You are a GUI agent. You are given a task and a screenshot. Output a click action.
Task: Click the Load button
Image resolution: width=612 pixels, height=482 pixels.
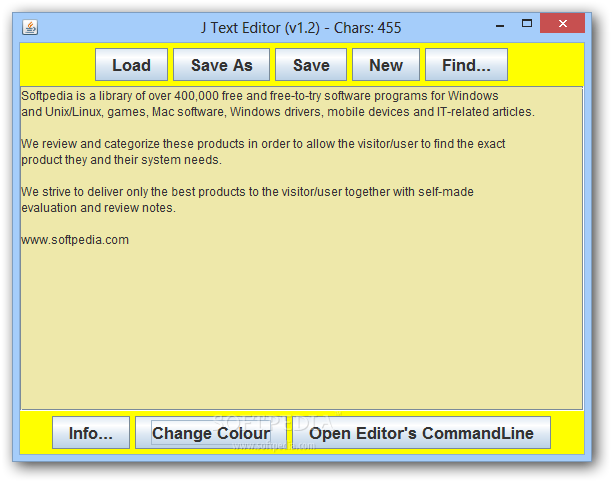point(131,65)
